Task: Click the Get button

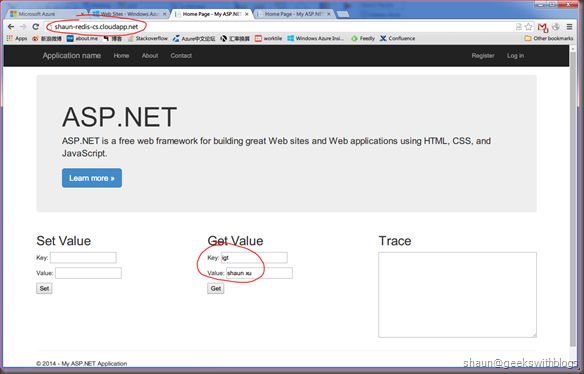Action: (x=216, y=288)
